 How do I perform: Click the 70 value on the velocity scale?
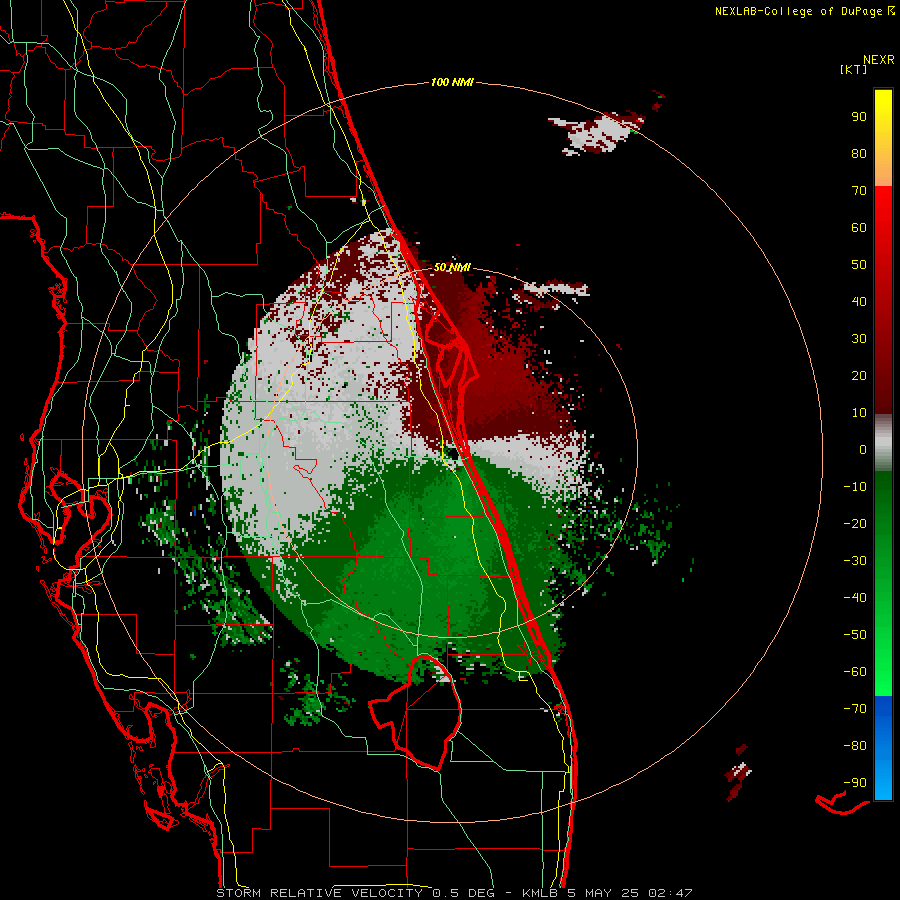click(x=859, y=191)
